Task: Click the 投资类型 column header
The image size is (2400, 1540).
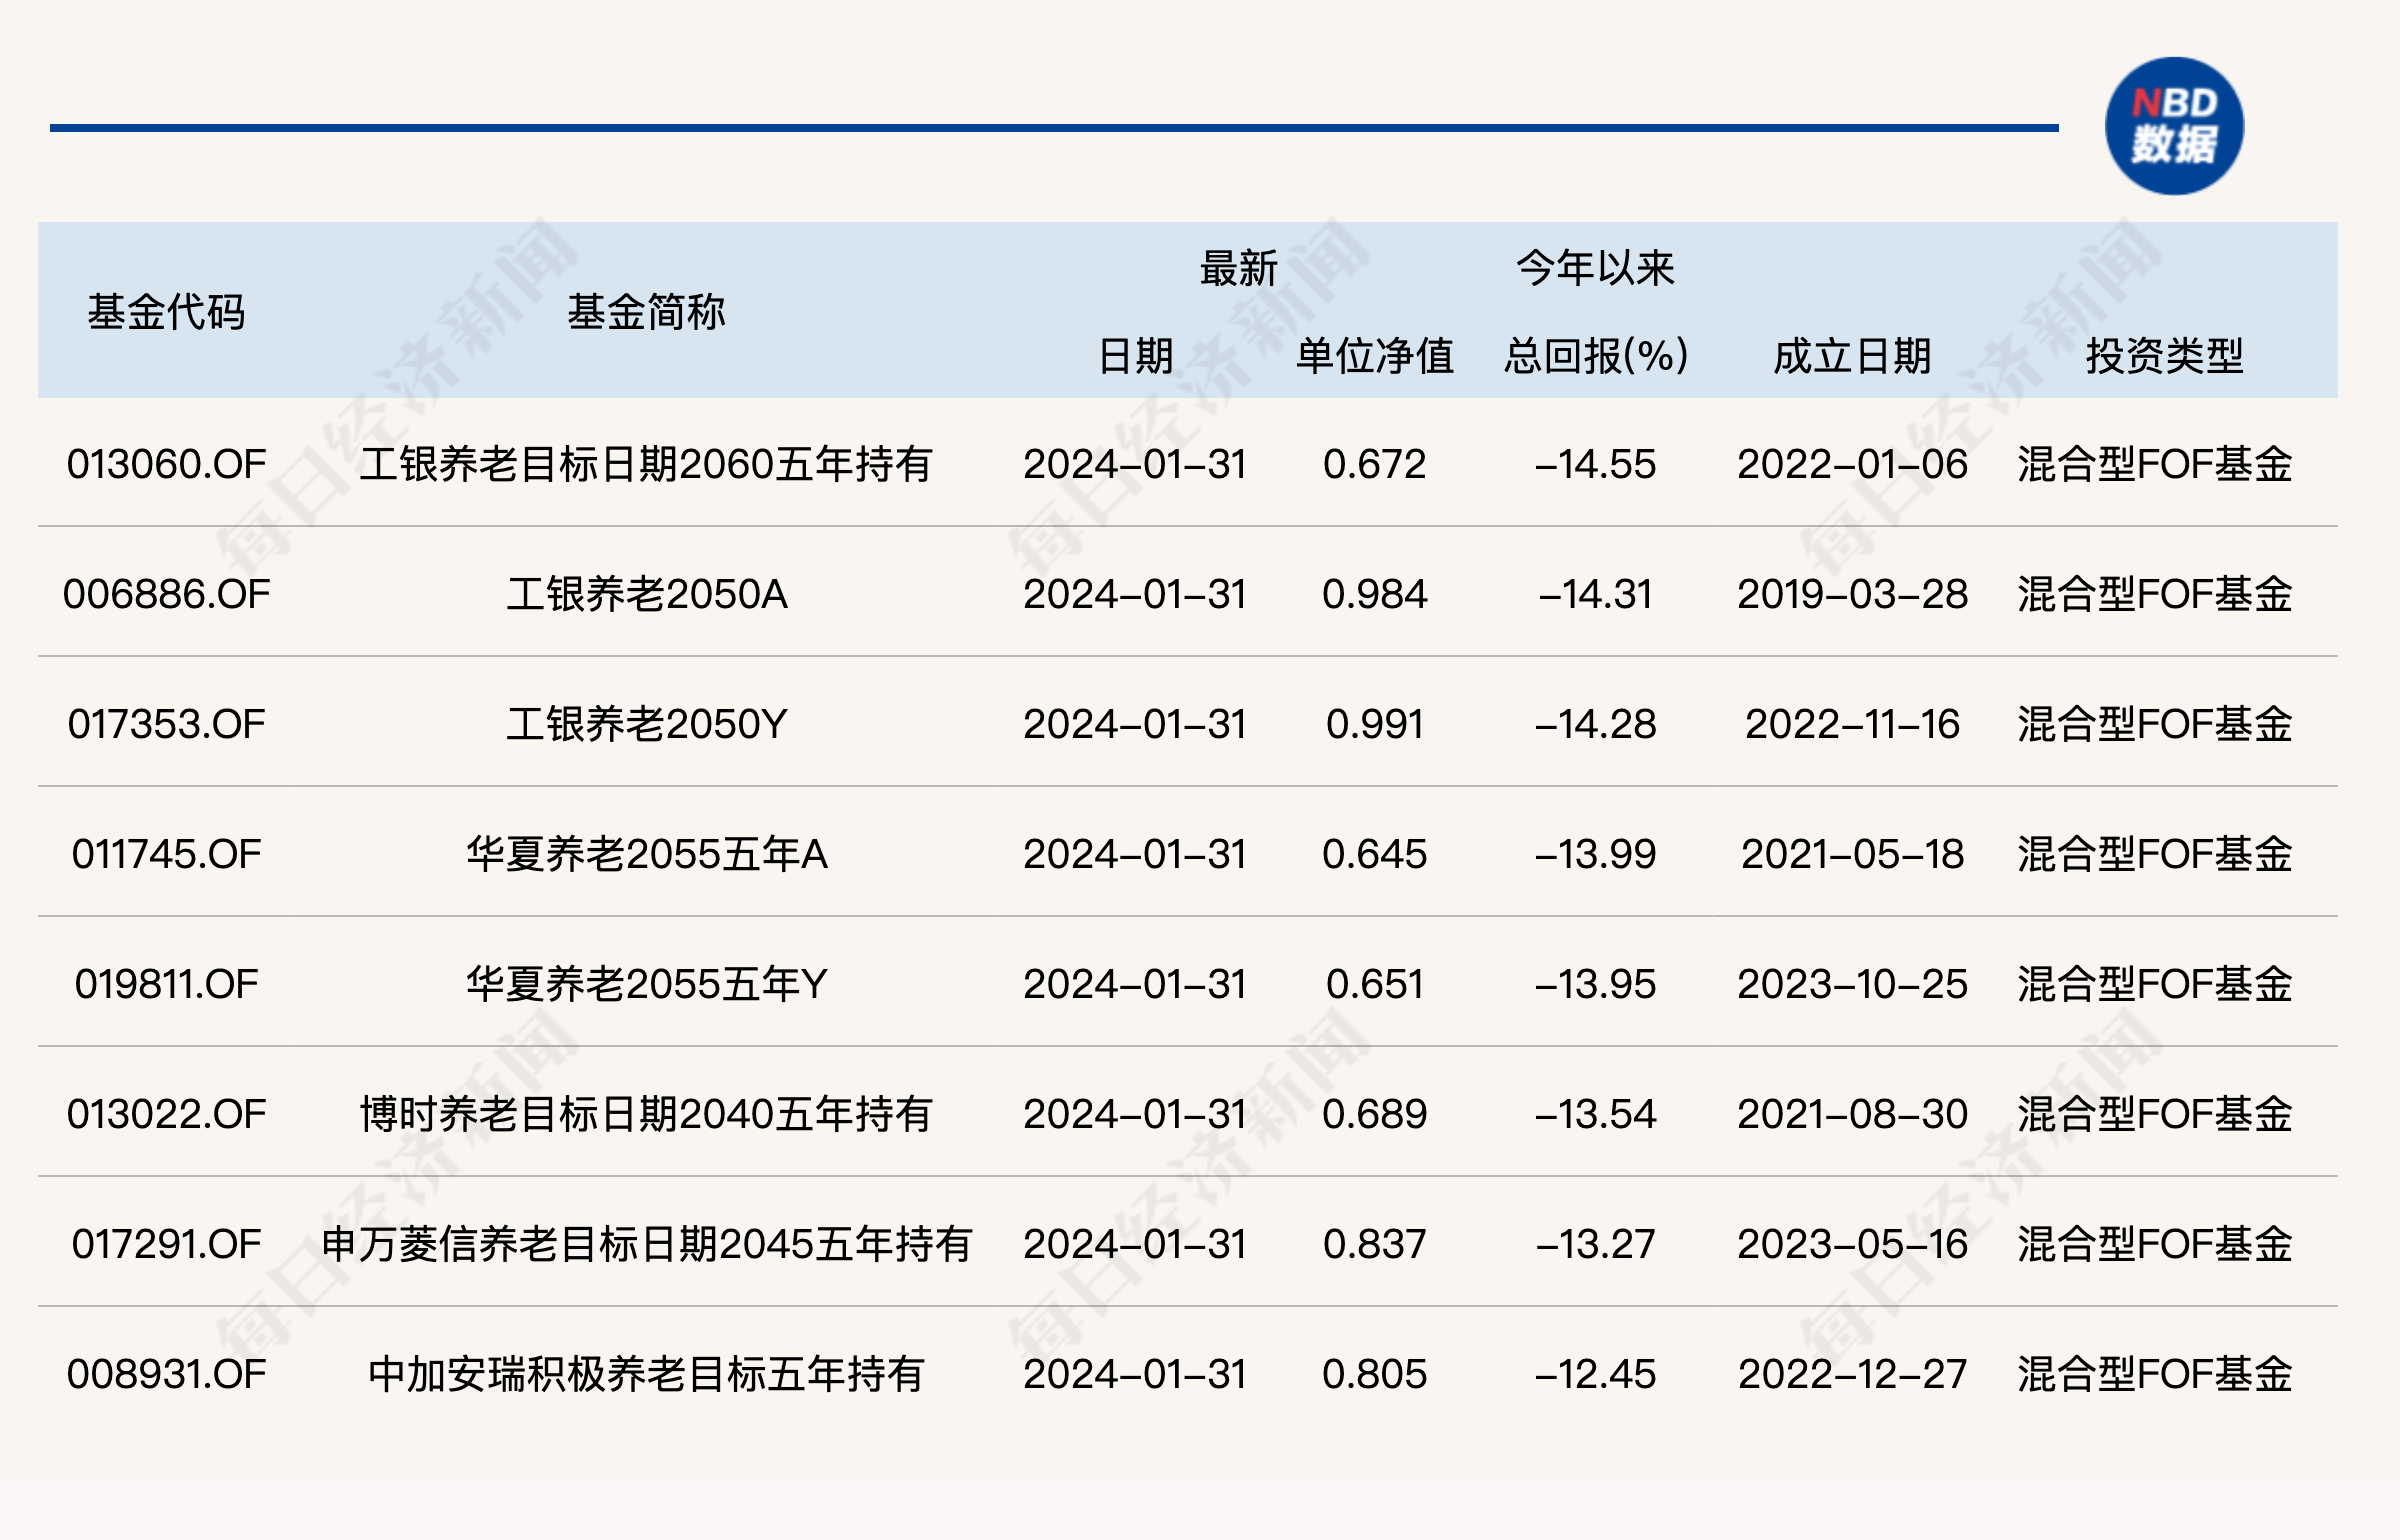Action: (x=2165, y=356)
